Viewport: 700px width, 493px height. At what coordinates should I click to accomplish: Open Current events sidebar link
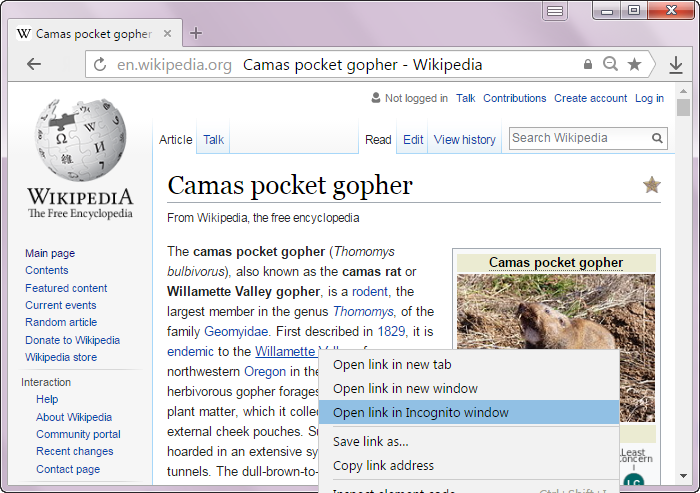point(61,305)
